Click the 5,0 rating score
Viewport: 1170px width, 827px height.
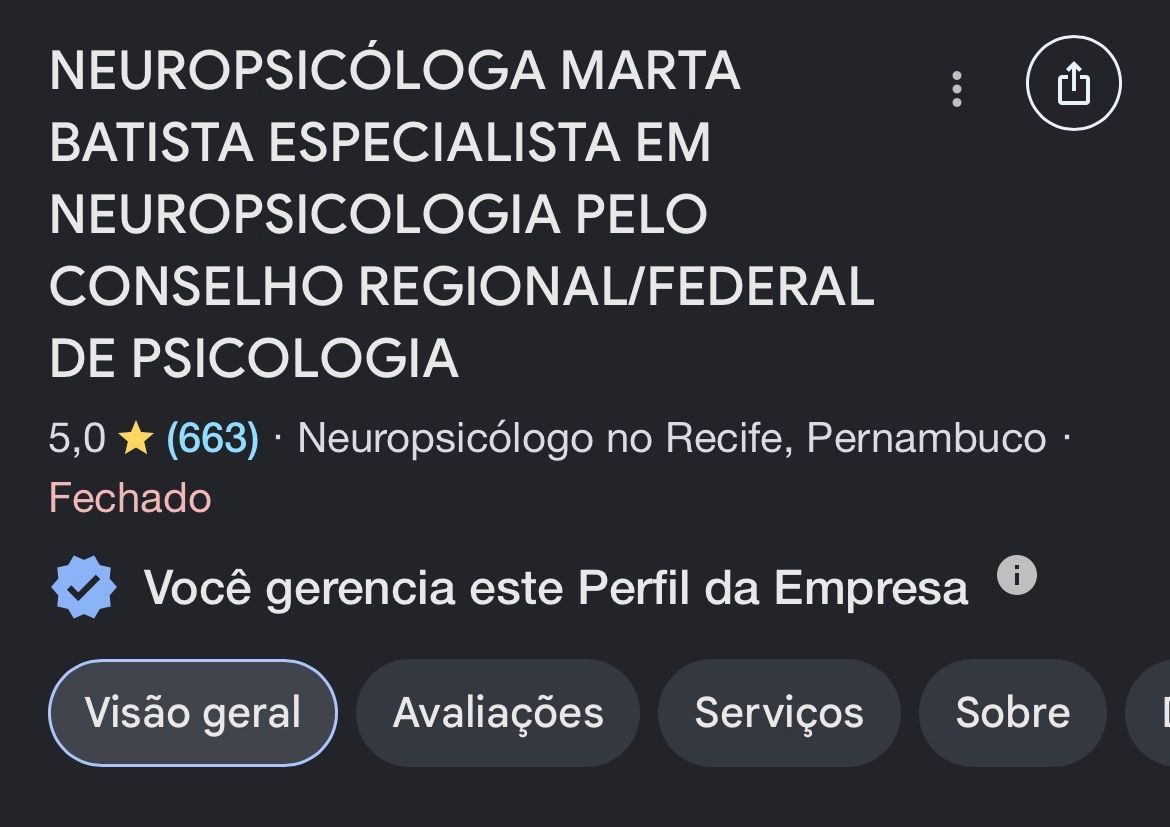(77, 438)
